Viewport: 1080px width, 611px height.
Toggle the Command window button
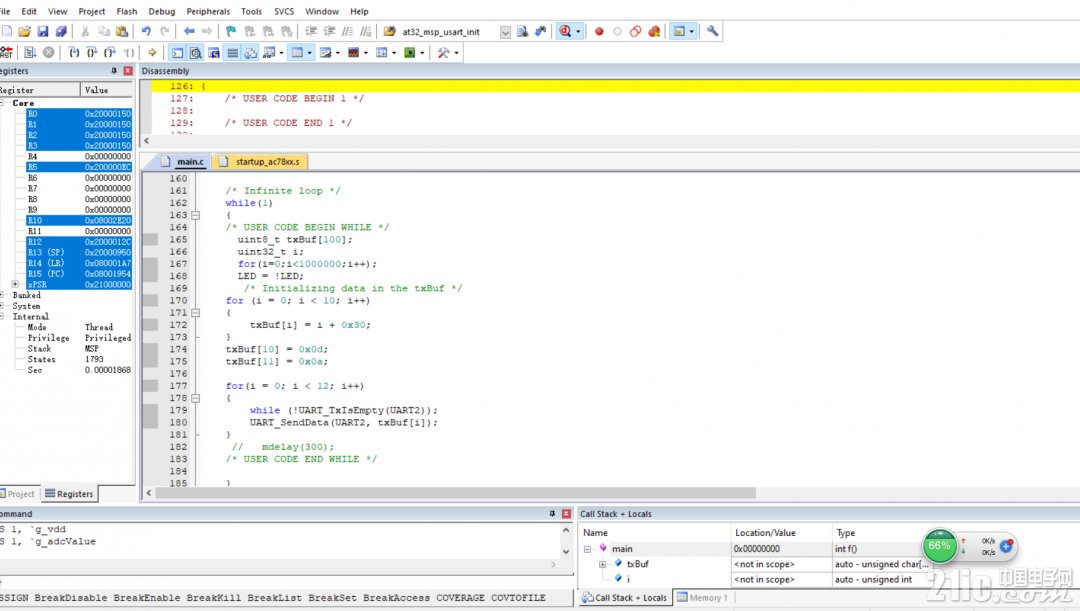click(177, 52)
